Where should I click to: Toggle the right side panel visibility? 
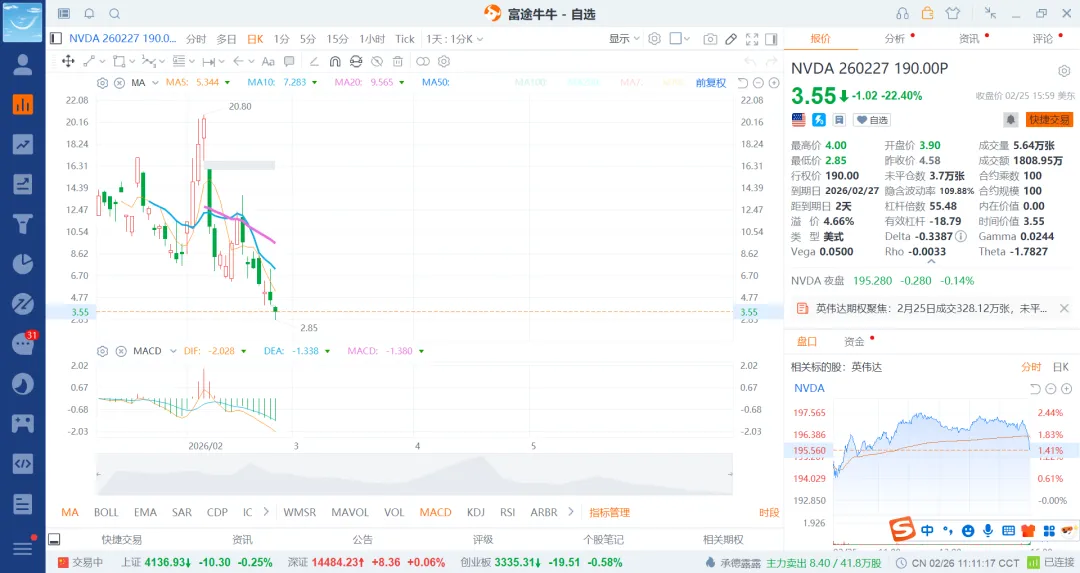pyautogui.click(x=771, y=39)
